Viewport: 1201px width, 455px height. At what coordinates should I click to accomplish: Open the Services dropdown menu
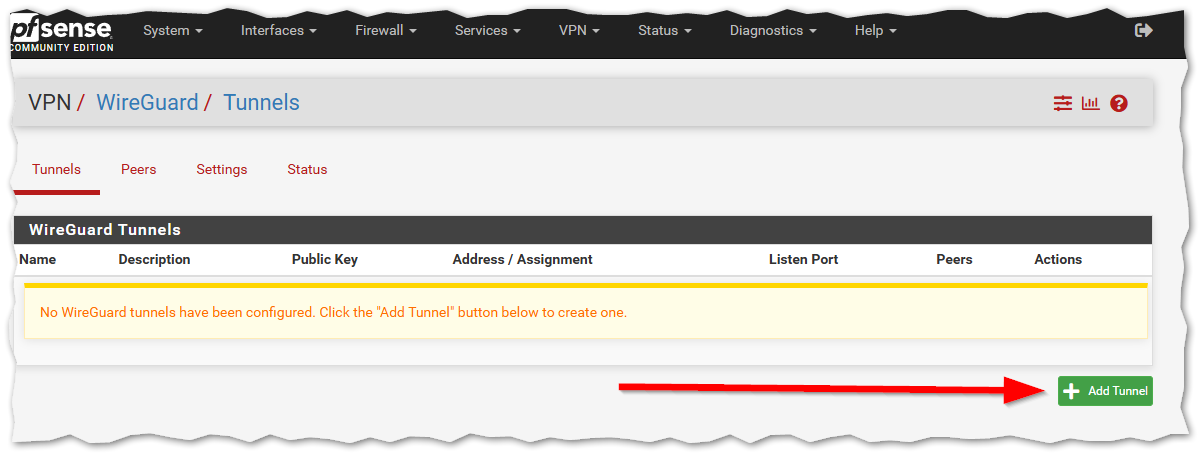coord(487,31)
